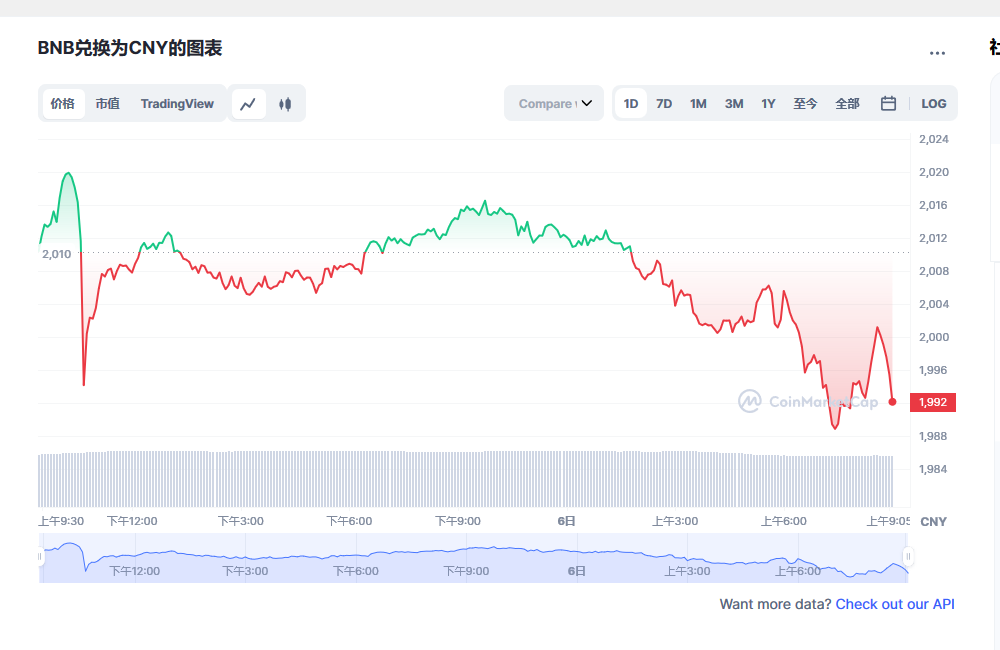The image size is (1000, 650).
Task: Click the 1,992 current price label
Action: (x=932, y=403)
